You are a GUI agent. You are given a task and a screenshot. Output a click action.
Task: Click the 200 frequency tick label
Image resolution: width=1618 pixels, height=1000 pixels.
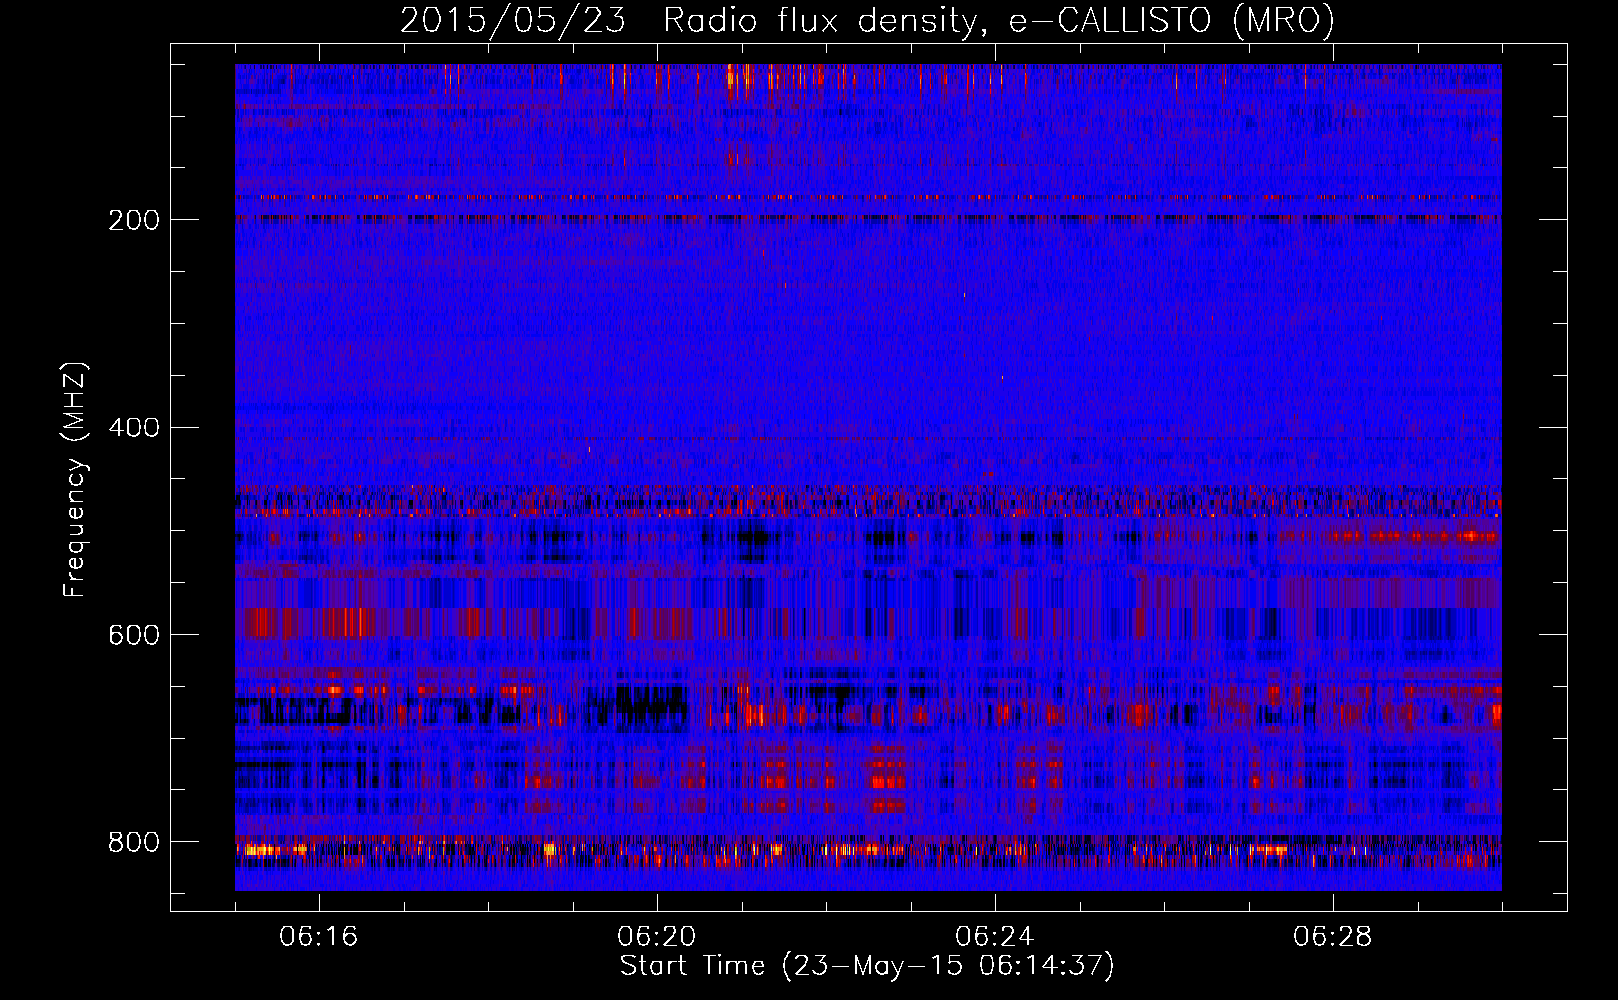134,220
